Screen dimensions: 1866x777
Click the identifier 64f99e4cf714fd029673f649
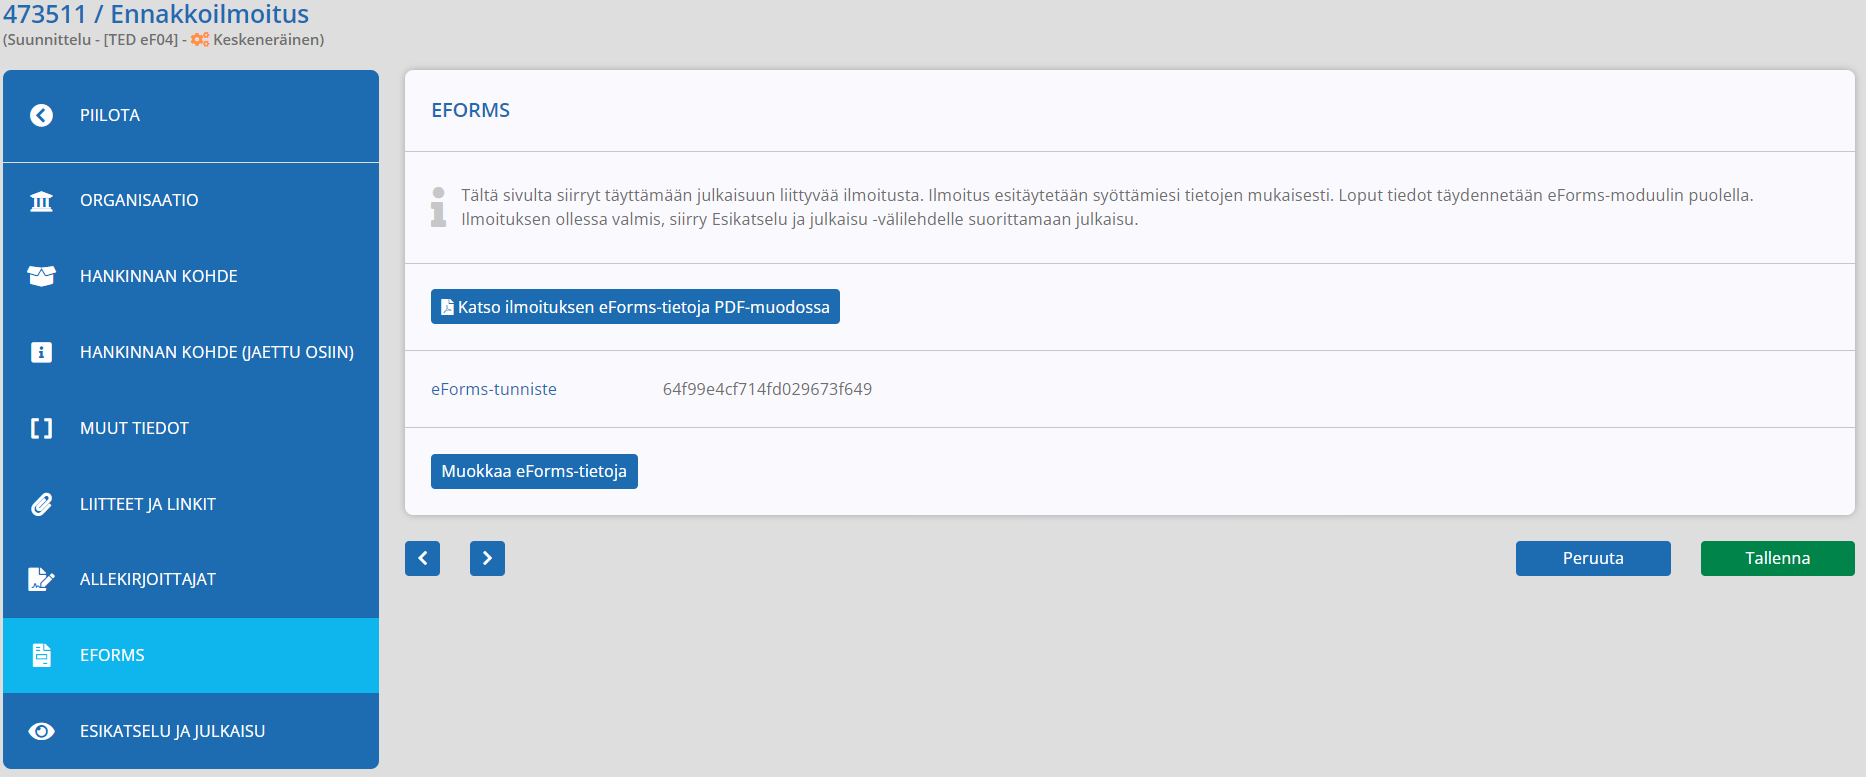click(767, 389)
